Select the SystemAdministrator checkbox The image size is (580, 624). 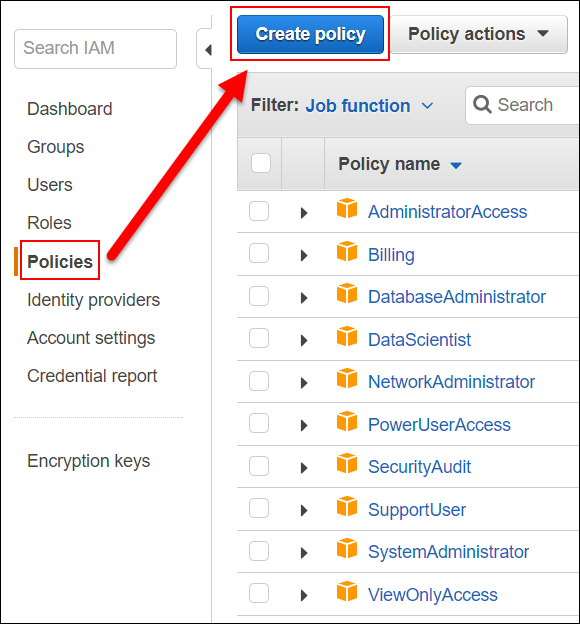tap(259, 551)
